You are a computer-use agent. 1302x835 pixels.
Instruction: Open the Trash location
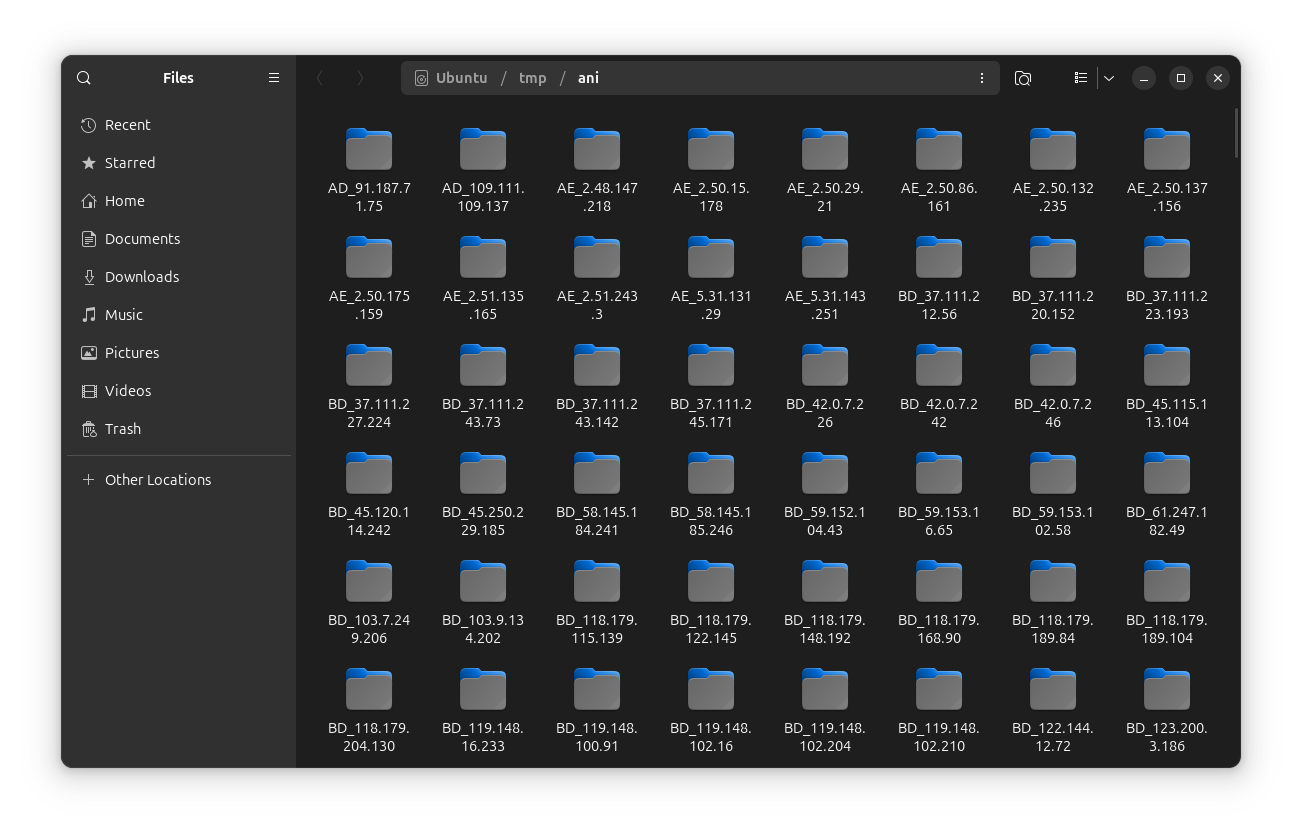(122, 429)
